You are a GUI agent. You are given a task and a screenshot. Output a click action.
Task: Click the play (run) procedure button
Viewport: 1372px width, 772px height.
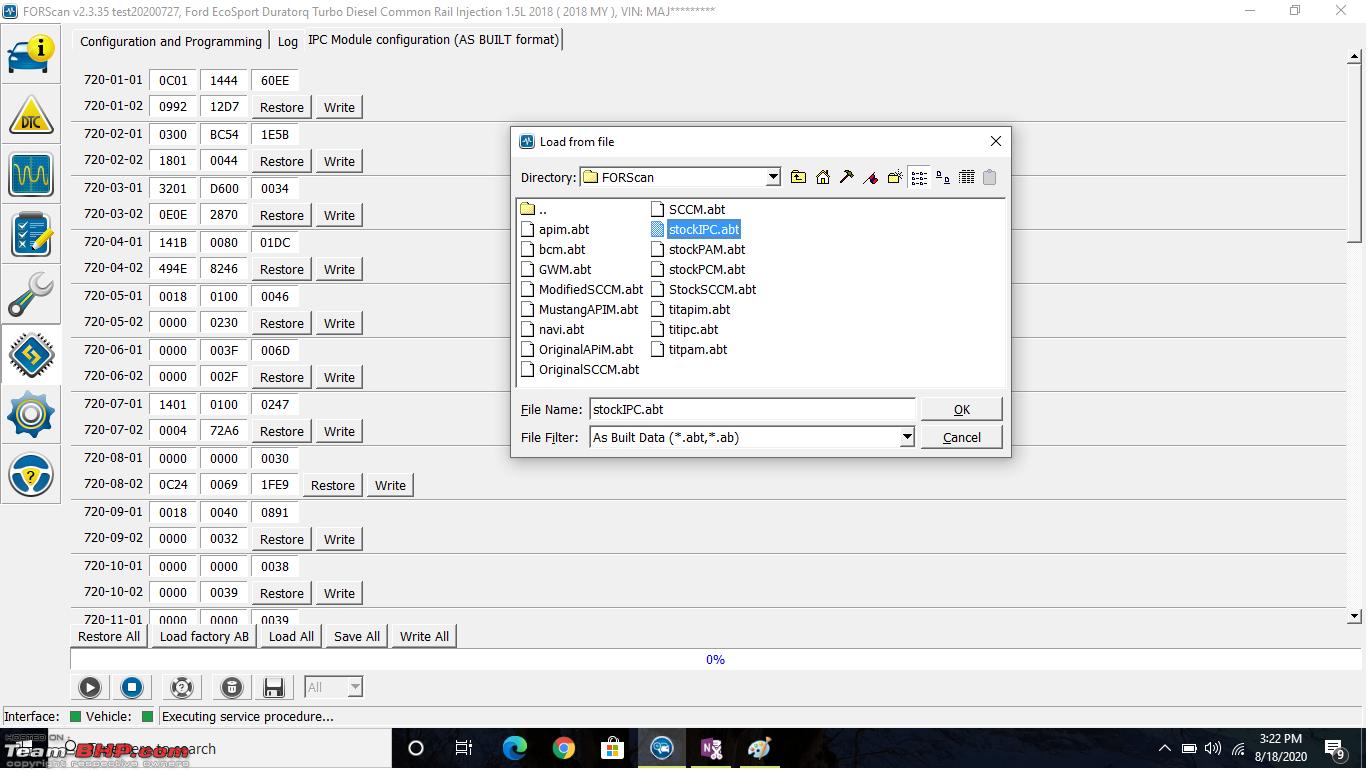pyautogui.click(x=89, y=687)
